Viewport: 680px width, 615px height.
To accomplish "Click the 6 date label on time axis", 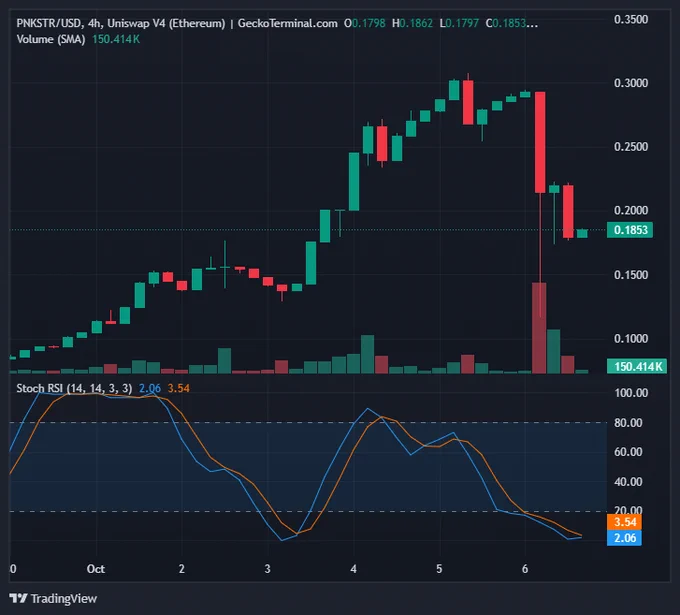I will (x=525, y=569).
